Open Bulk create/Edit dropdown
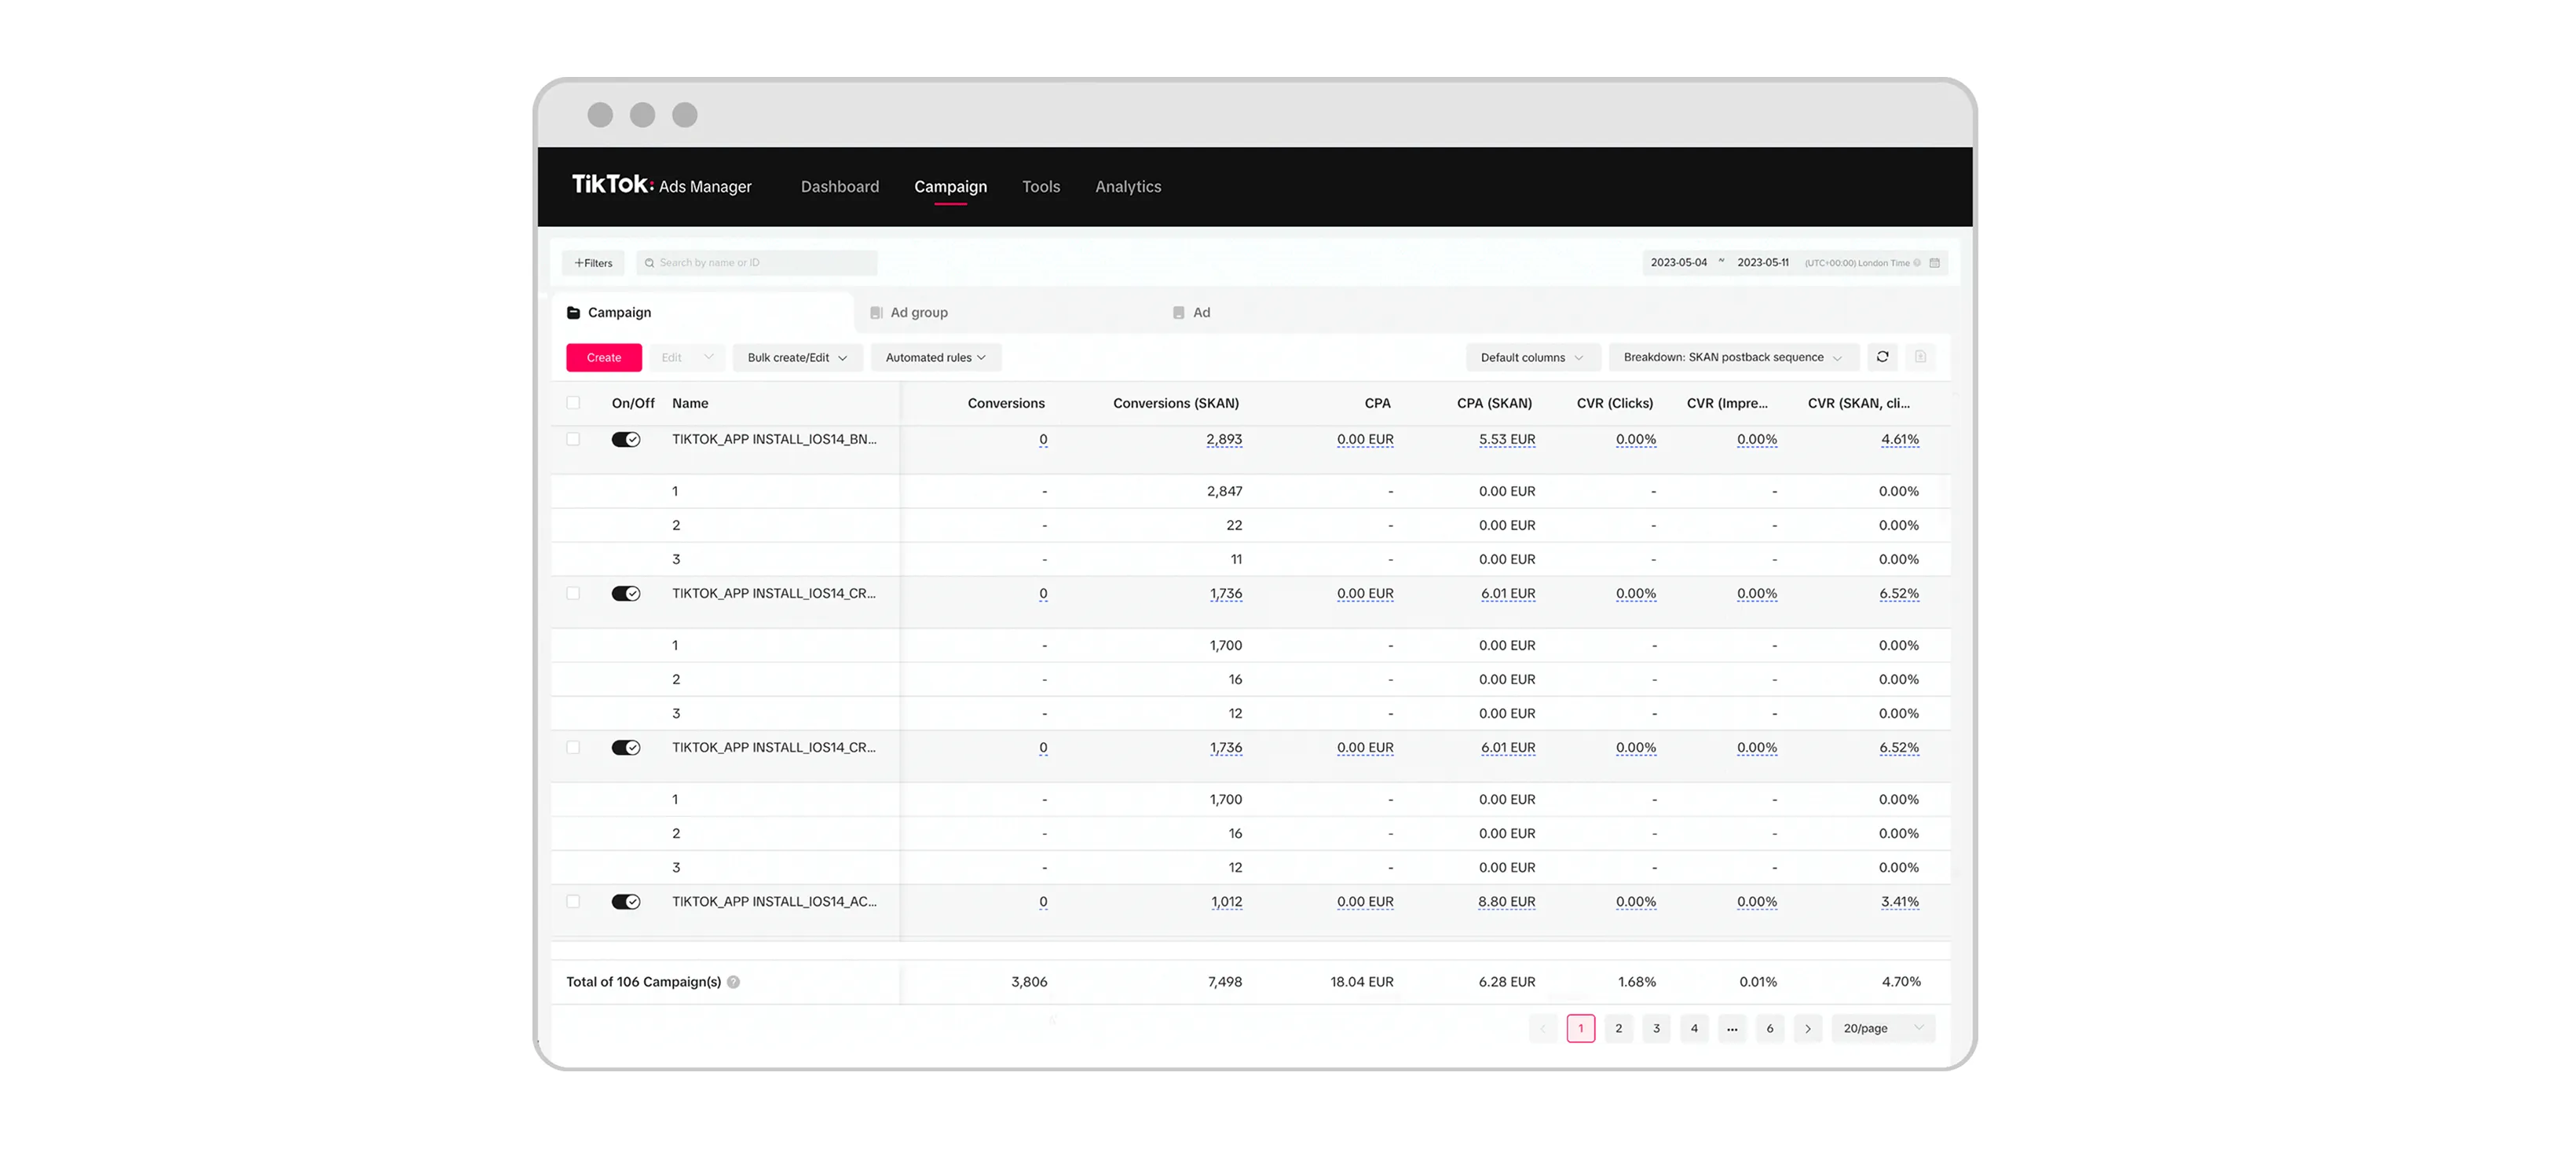 pyautogui.click(x=797, y=357)
